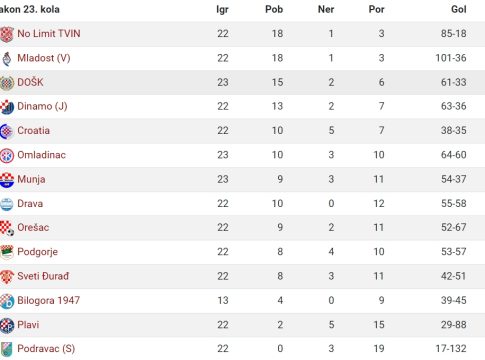Viewport: 485px width, 360px height.
Task: Click the Podgorje club crest
Action: (x=6, y=252)
